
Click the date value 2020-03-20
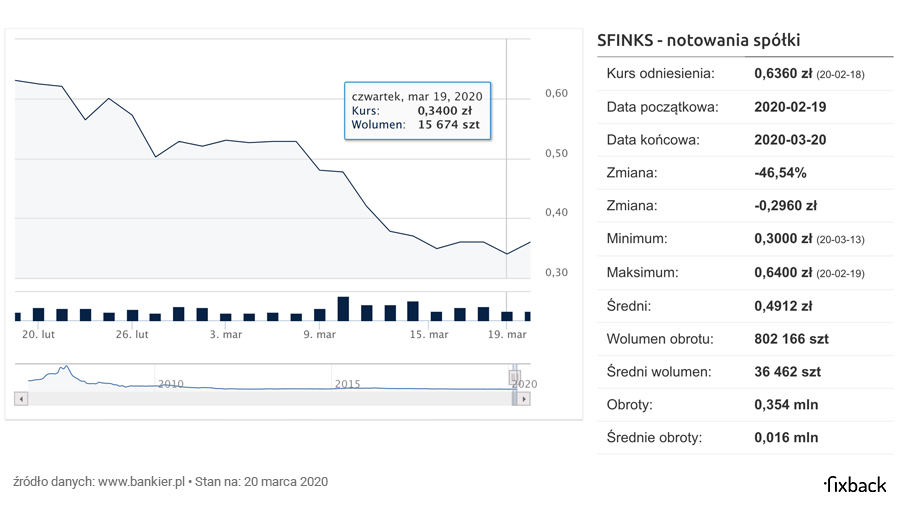tap(790, 139)
